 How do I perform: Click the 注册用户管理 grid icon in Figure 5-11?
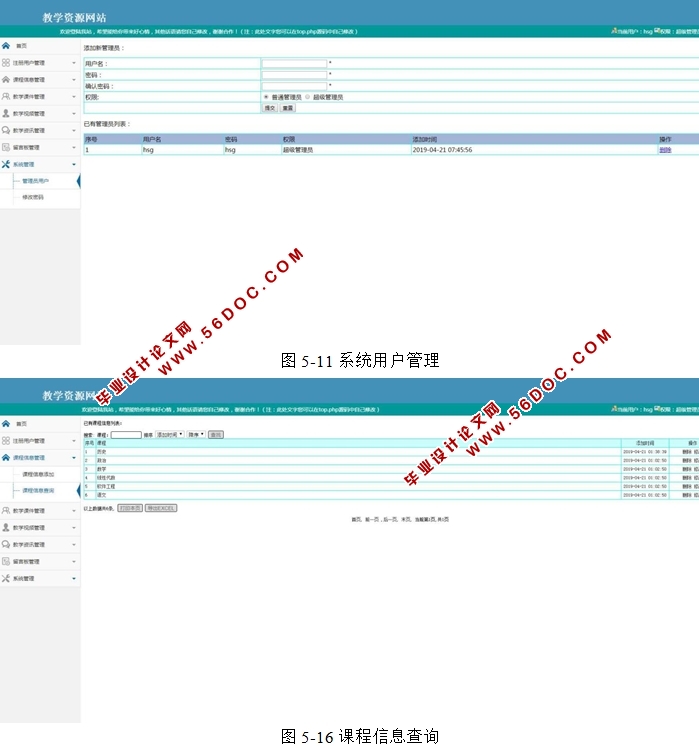click(x=6, y=63)
